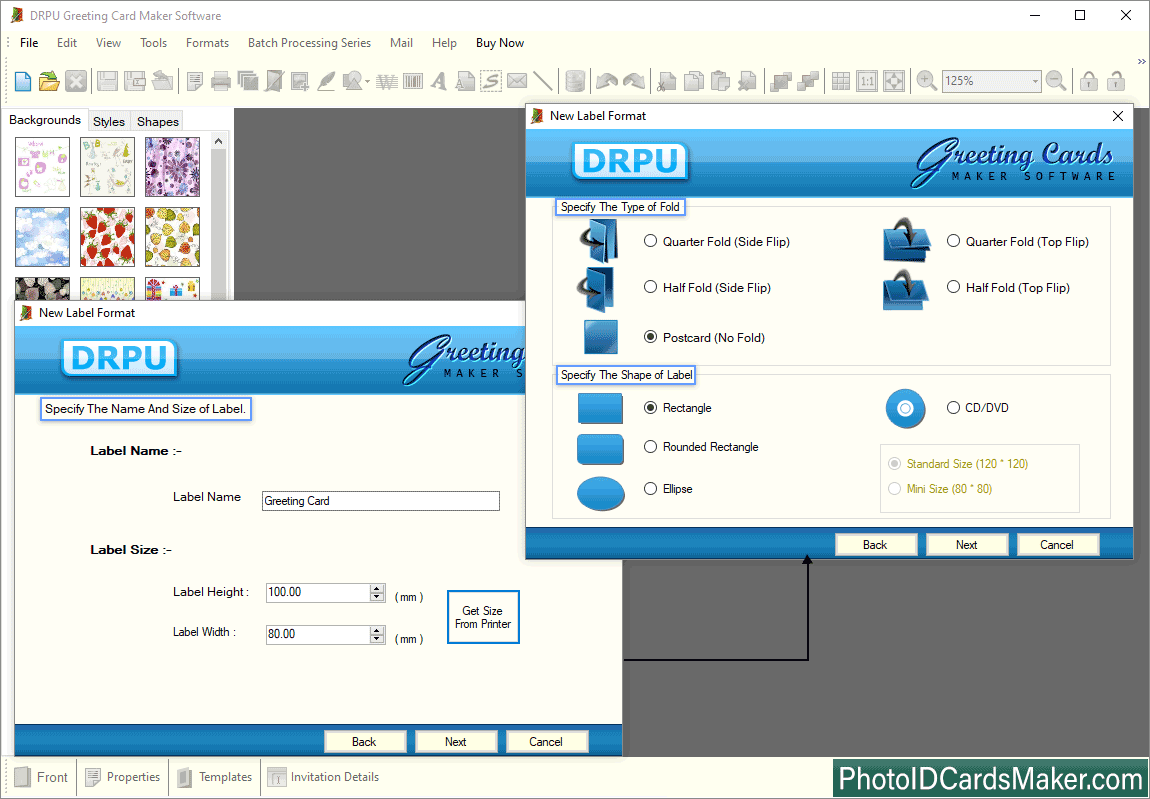Click the open padlock unlock icon

(x=1116, y=81)
